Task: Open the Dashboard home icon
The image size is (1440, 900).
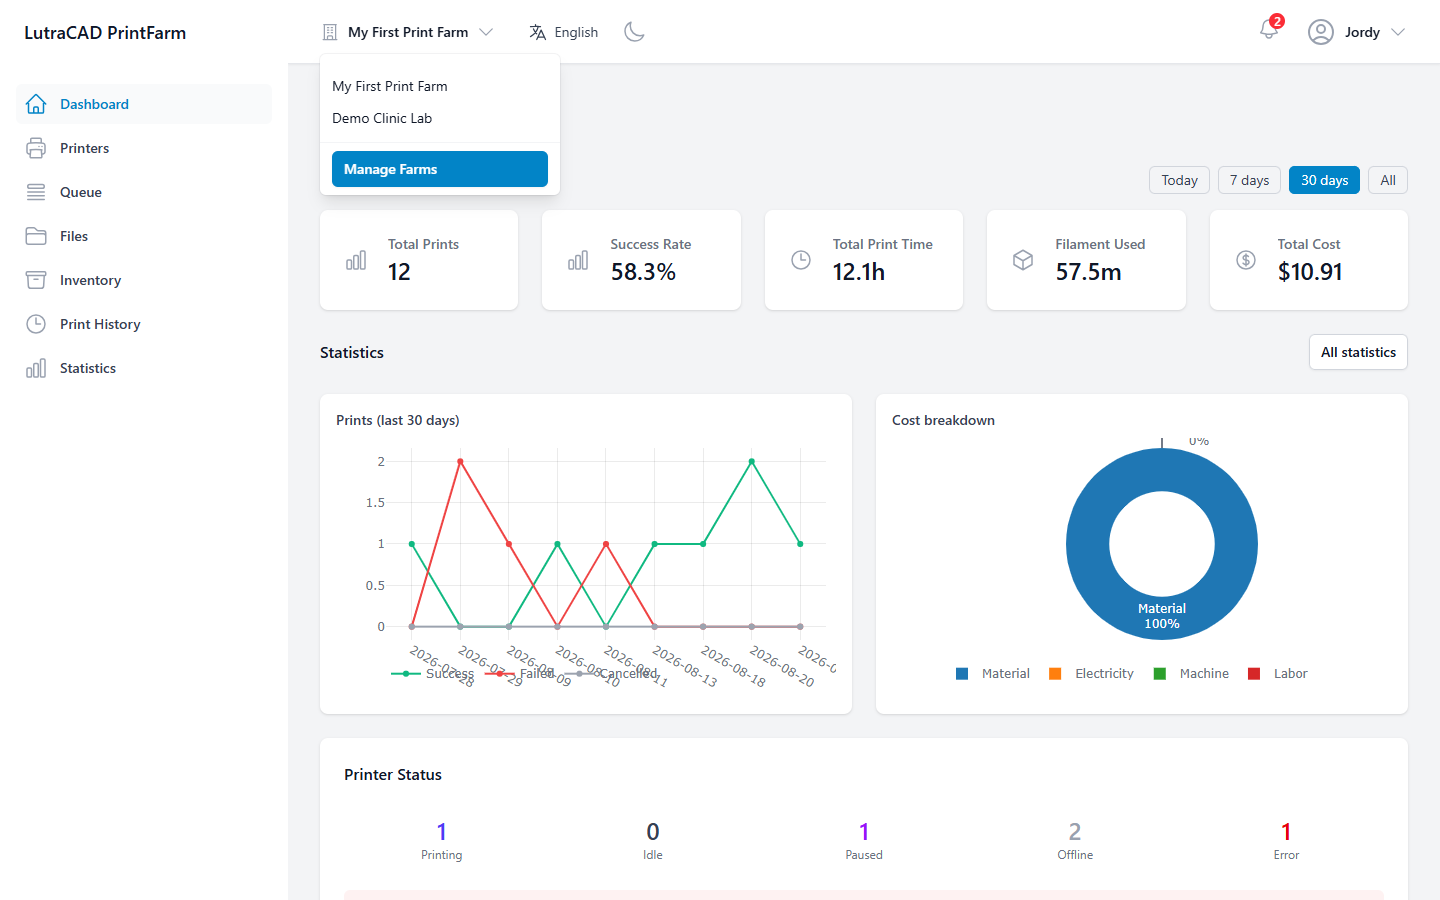Action: point(36,104)
